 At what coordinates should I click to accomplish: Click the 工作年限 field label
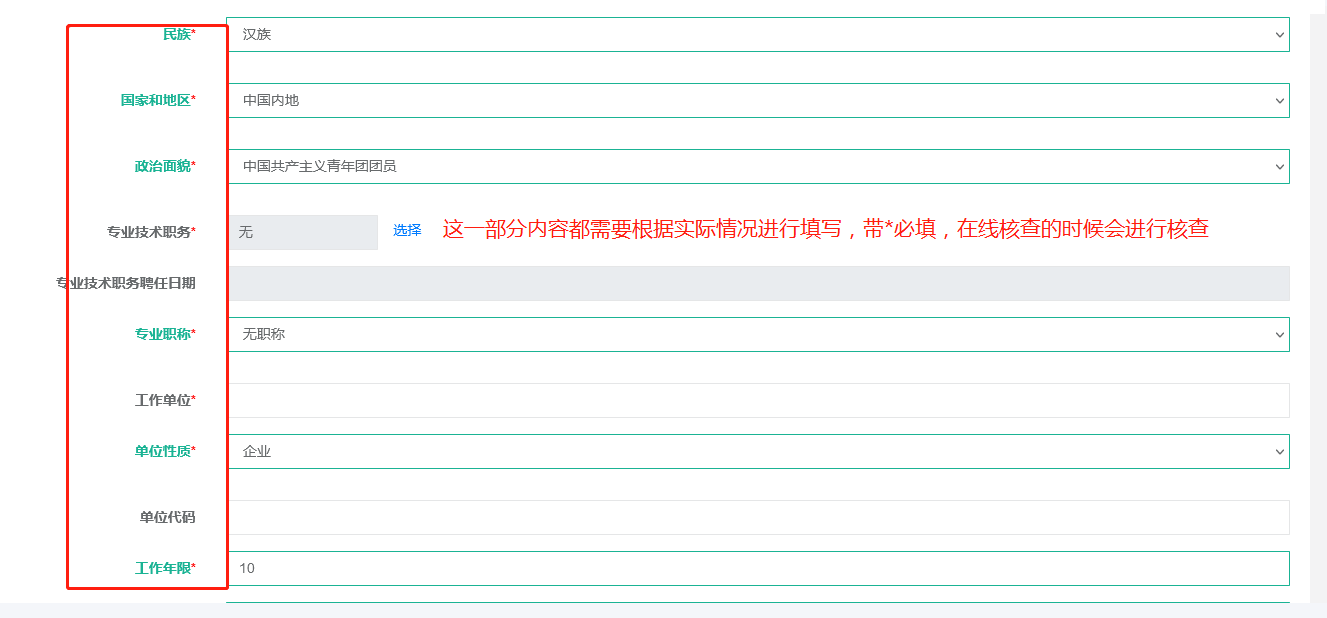(163, 568)
